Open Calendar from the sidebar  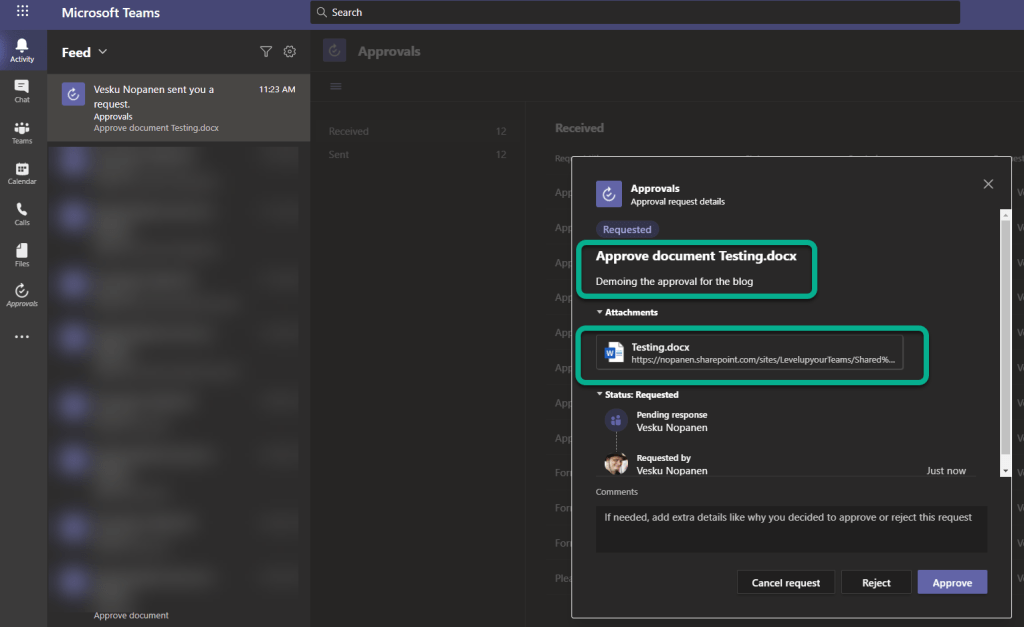click(22, 173)
